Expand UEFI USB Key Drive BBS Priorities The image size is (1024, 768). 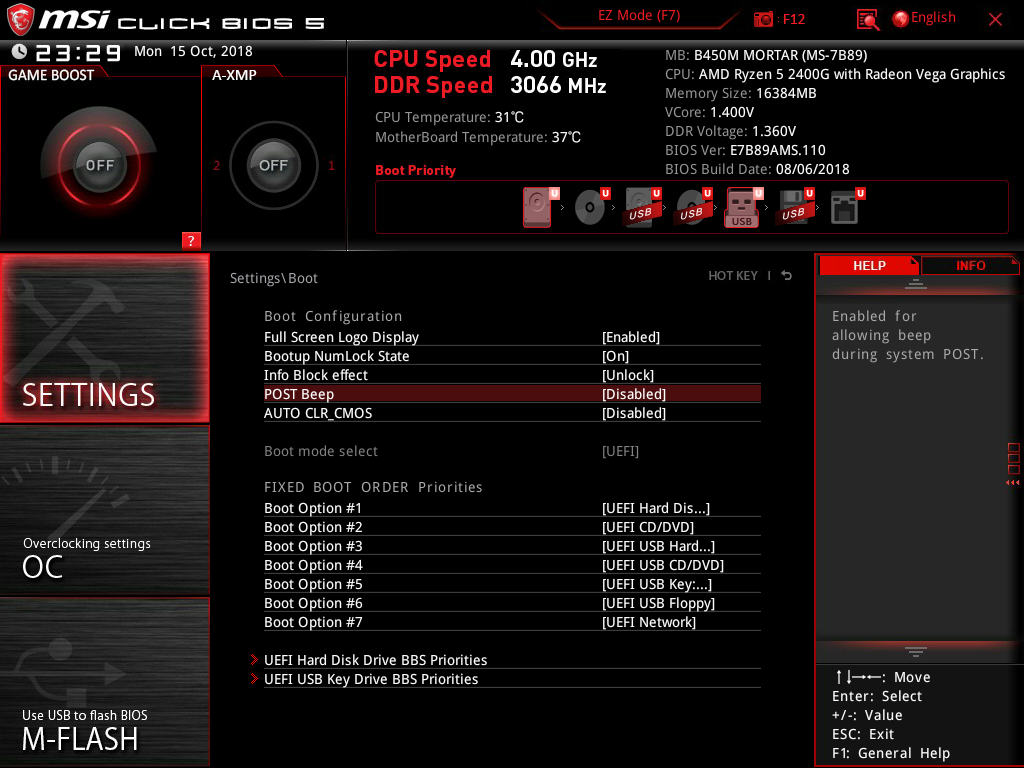pos(370,679)
